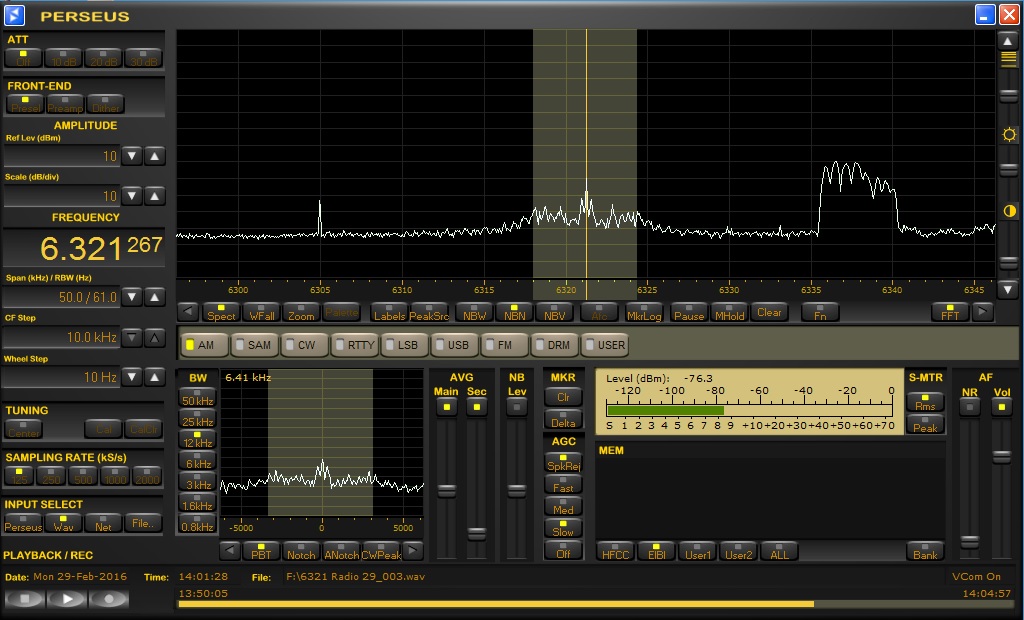Open the HFCC memory database

click(615, 551)
